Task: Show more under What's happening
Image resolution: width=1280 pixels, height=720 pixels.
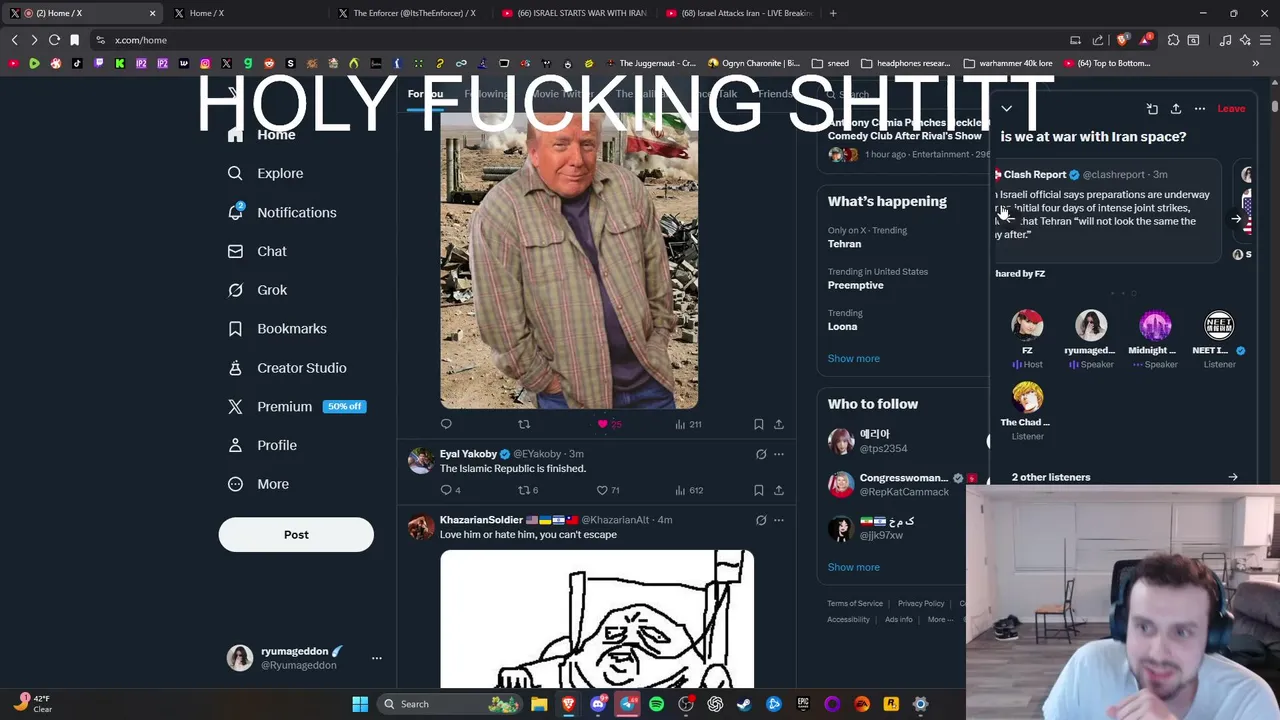Action: (x=853, y=358)
